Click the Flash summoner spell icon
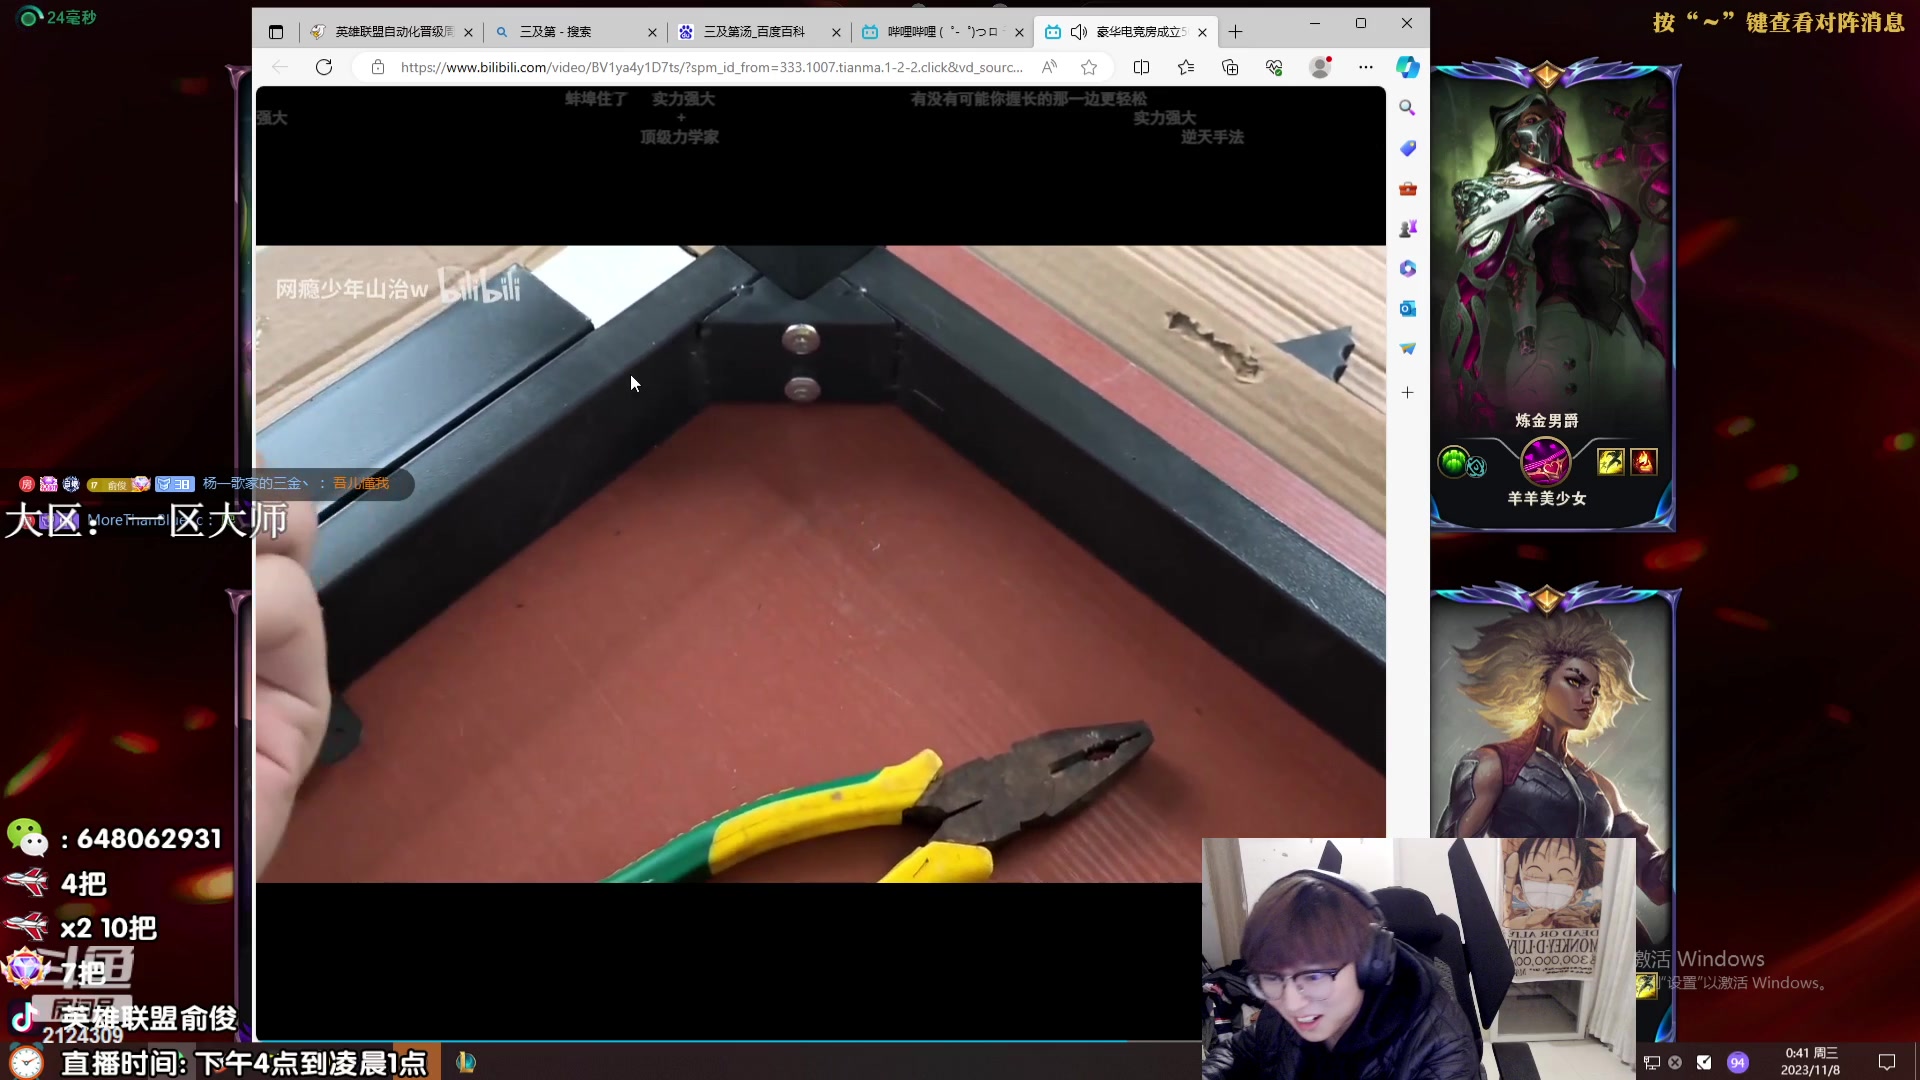Image resolution: width=1920 pixels, height=1080 pixels. (x=1610, y=461)
